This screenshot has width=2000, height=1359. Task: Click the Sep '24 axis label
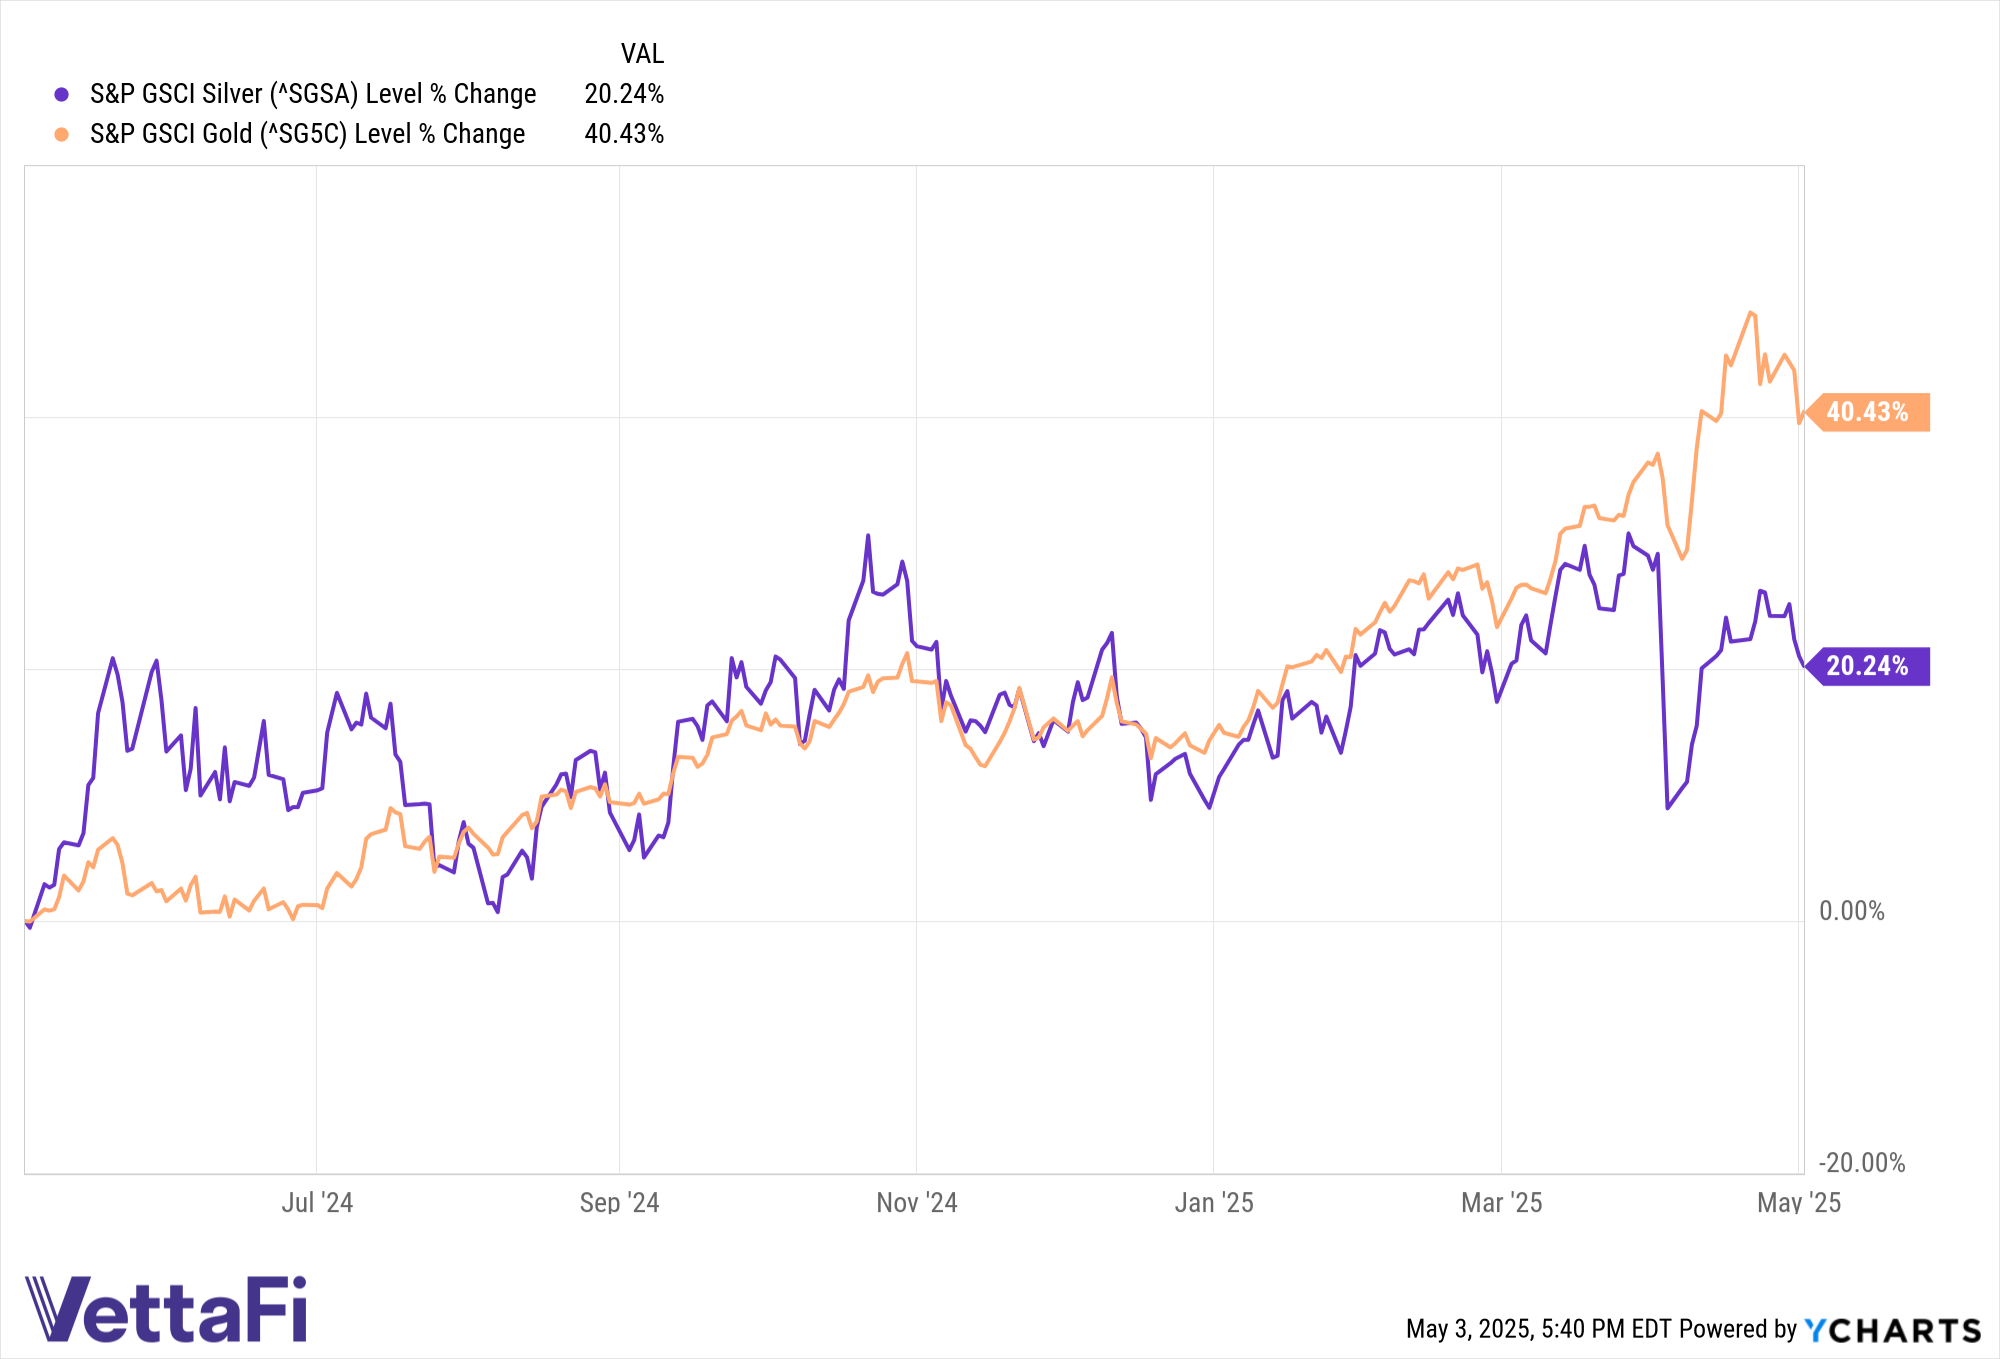pos(619,1202)
